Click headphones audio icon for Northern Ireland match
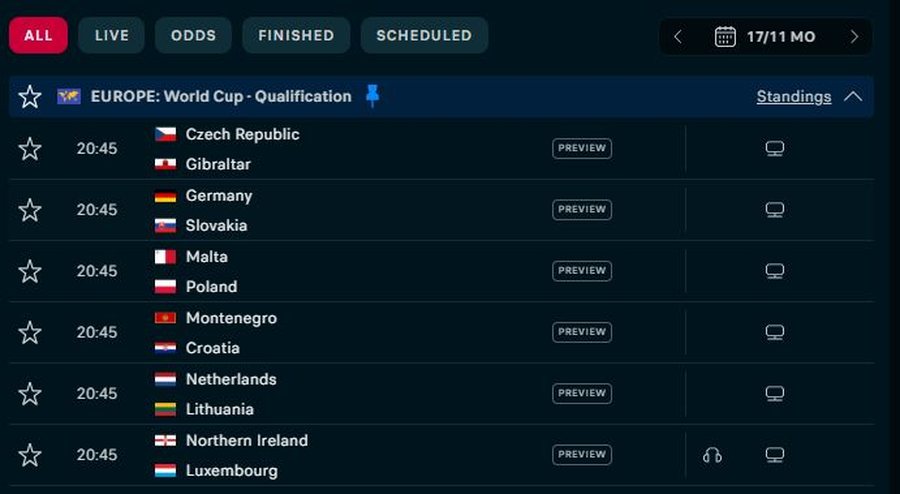The height and width of the screenshot is (494, 900). tap(712, 455)
